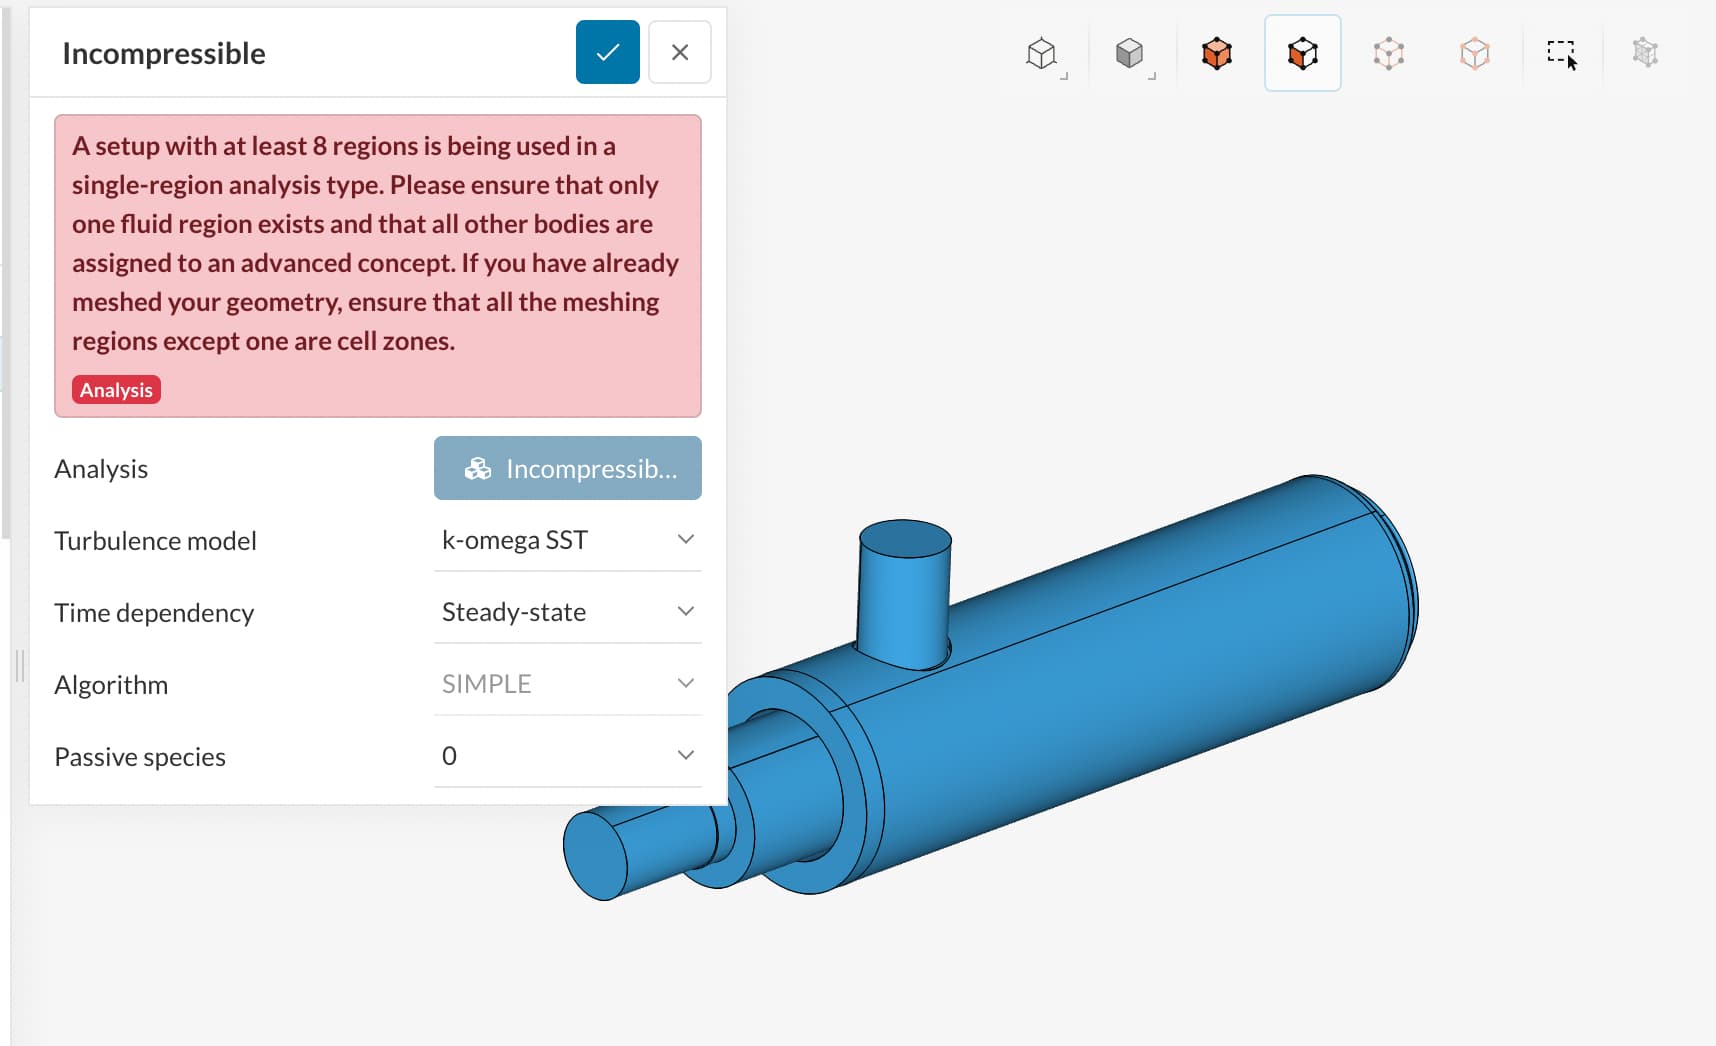Open the Turbulence model dropdown
1716x1046 pixels.
[686, 539]
